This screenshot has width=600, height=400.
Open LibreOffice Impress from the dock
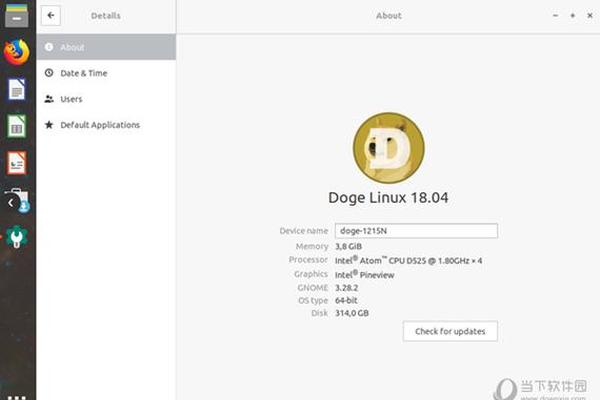[x=16, y=163]
